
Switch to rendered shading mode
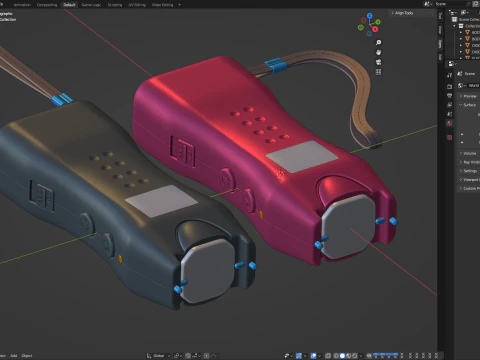(355, 356)
